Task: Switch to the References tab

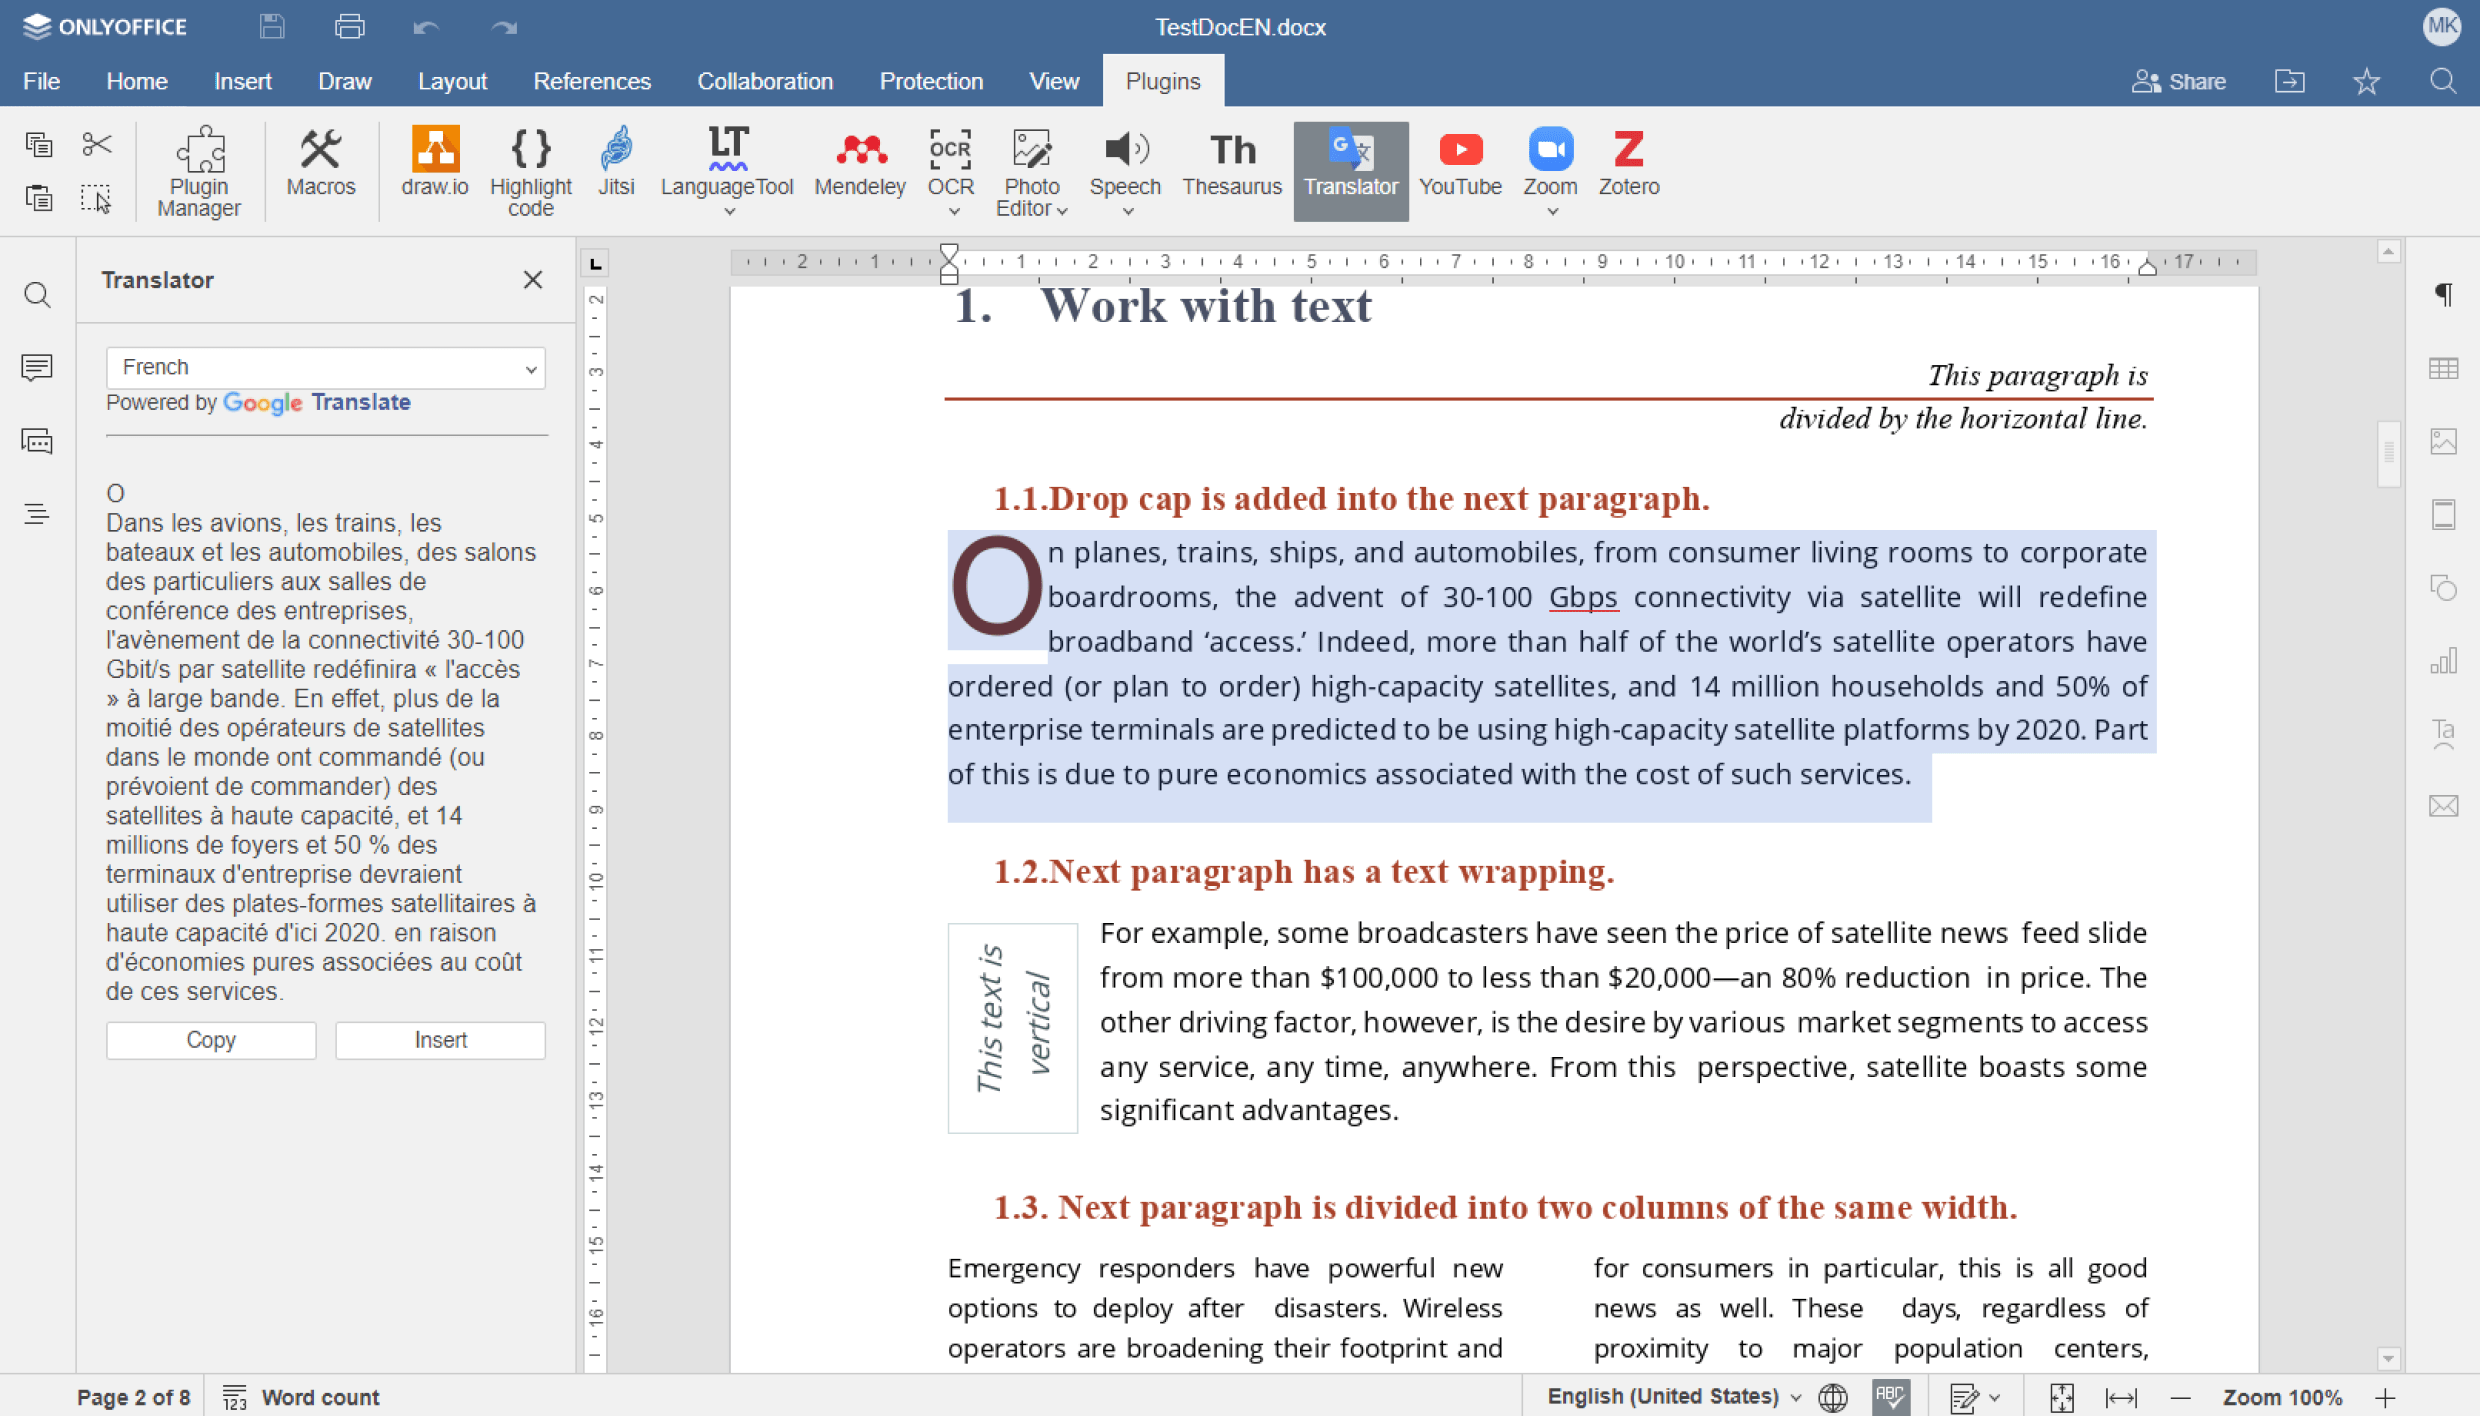Action: pos(591,81)
